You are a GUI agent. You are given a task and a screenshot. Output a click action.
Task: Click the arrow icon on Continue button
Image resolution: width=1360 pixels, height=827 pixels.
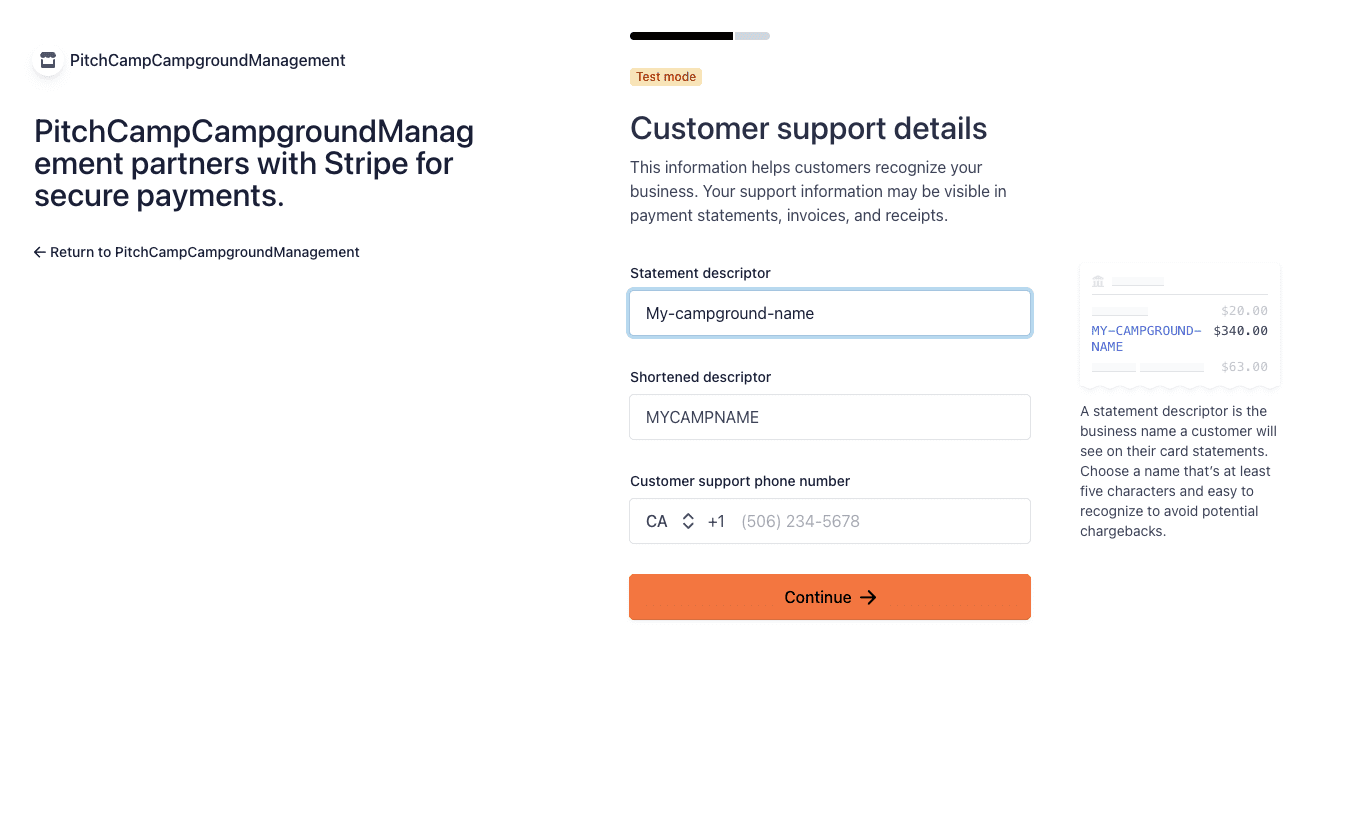[868, 597]
